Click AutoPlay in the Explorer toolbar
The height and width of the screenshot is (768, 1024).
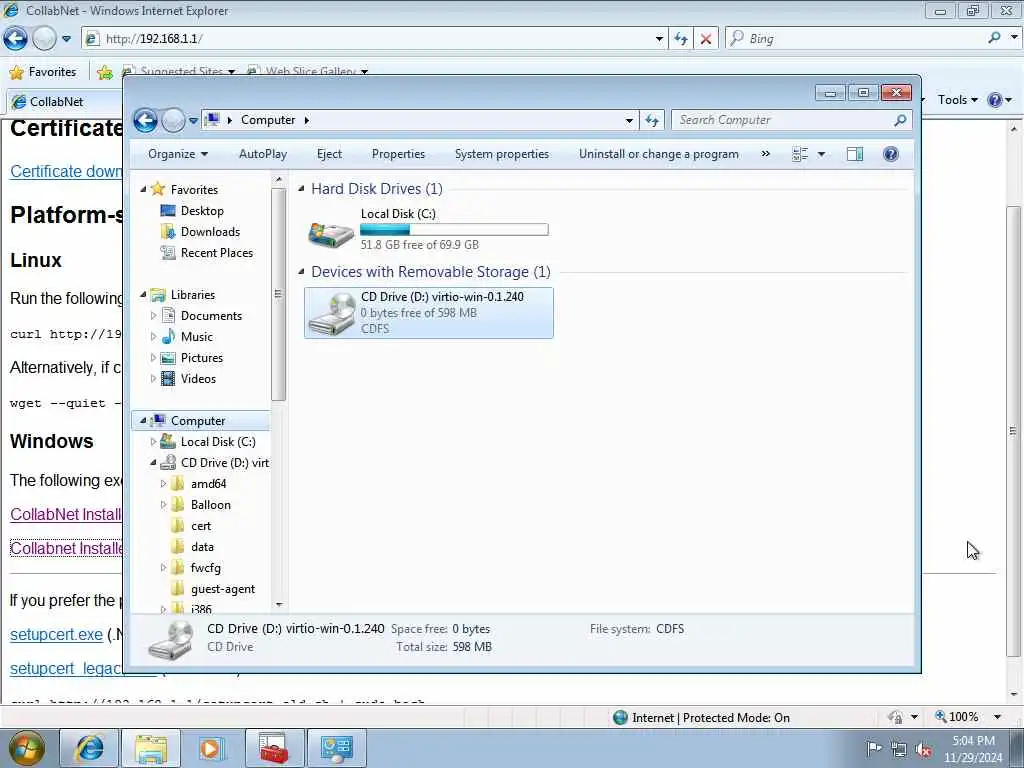click(263, 154)
